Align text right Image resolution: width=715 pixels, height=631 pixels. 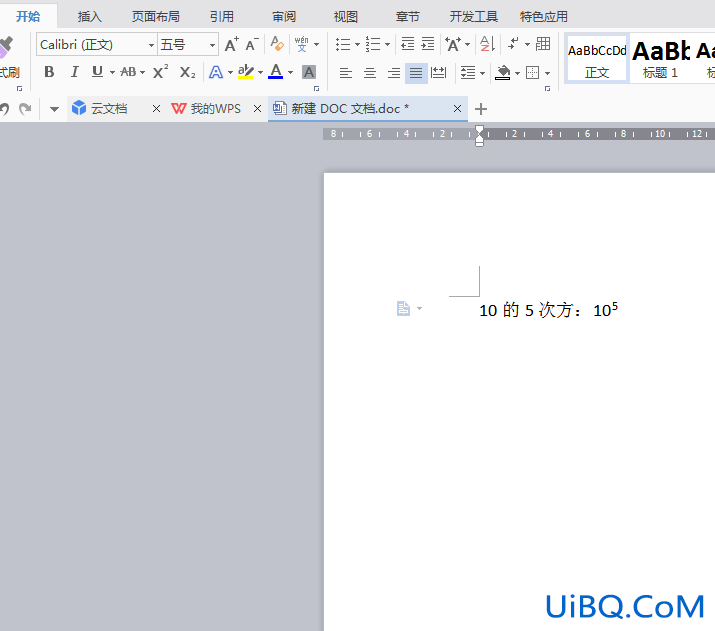(x=394, y=72)
